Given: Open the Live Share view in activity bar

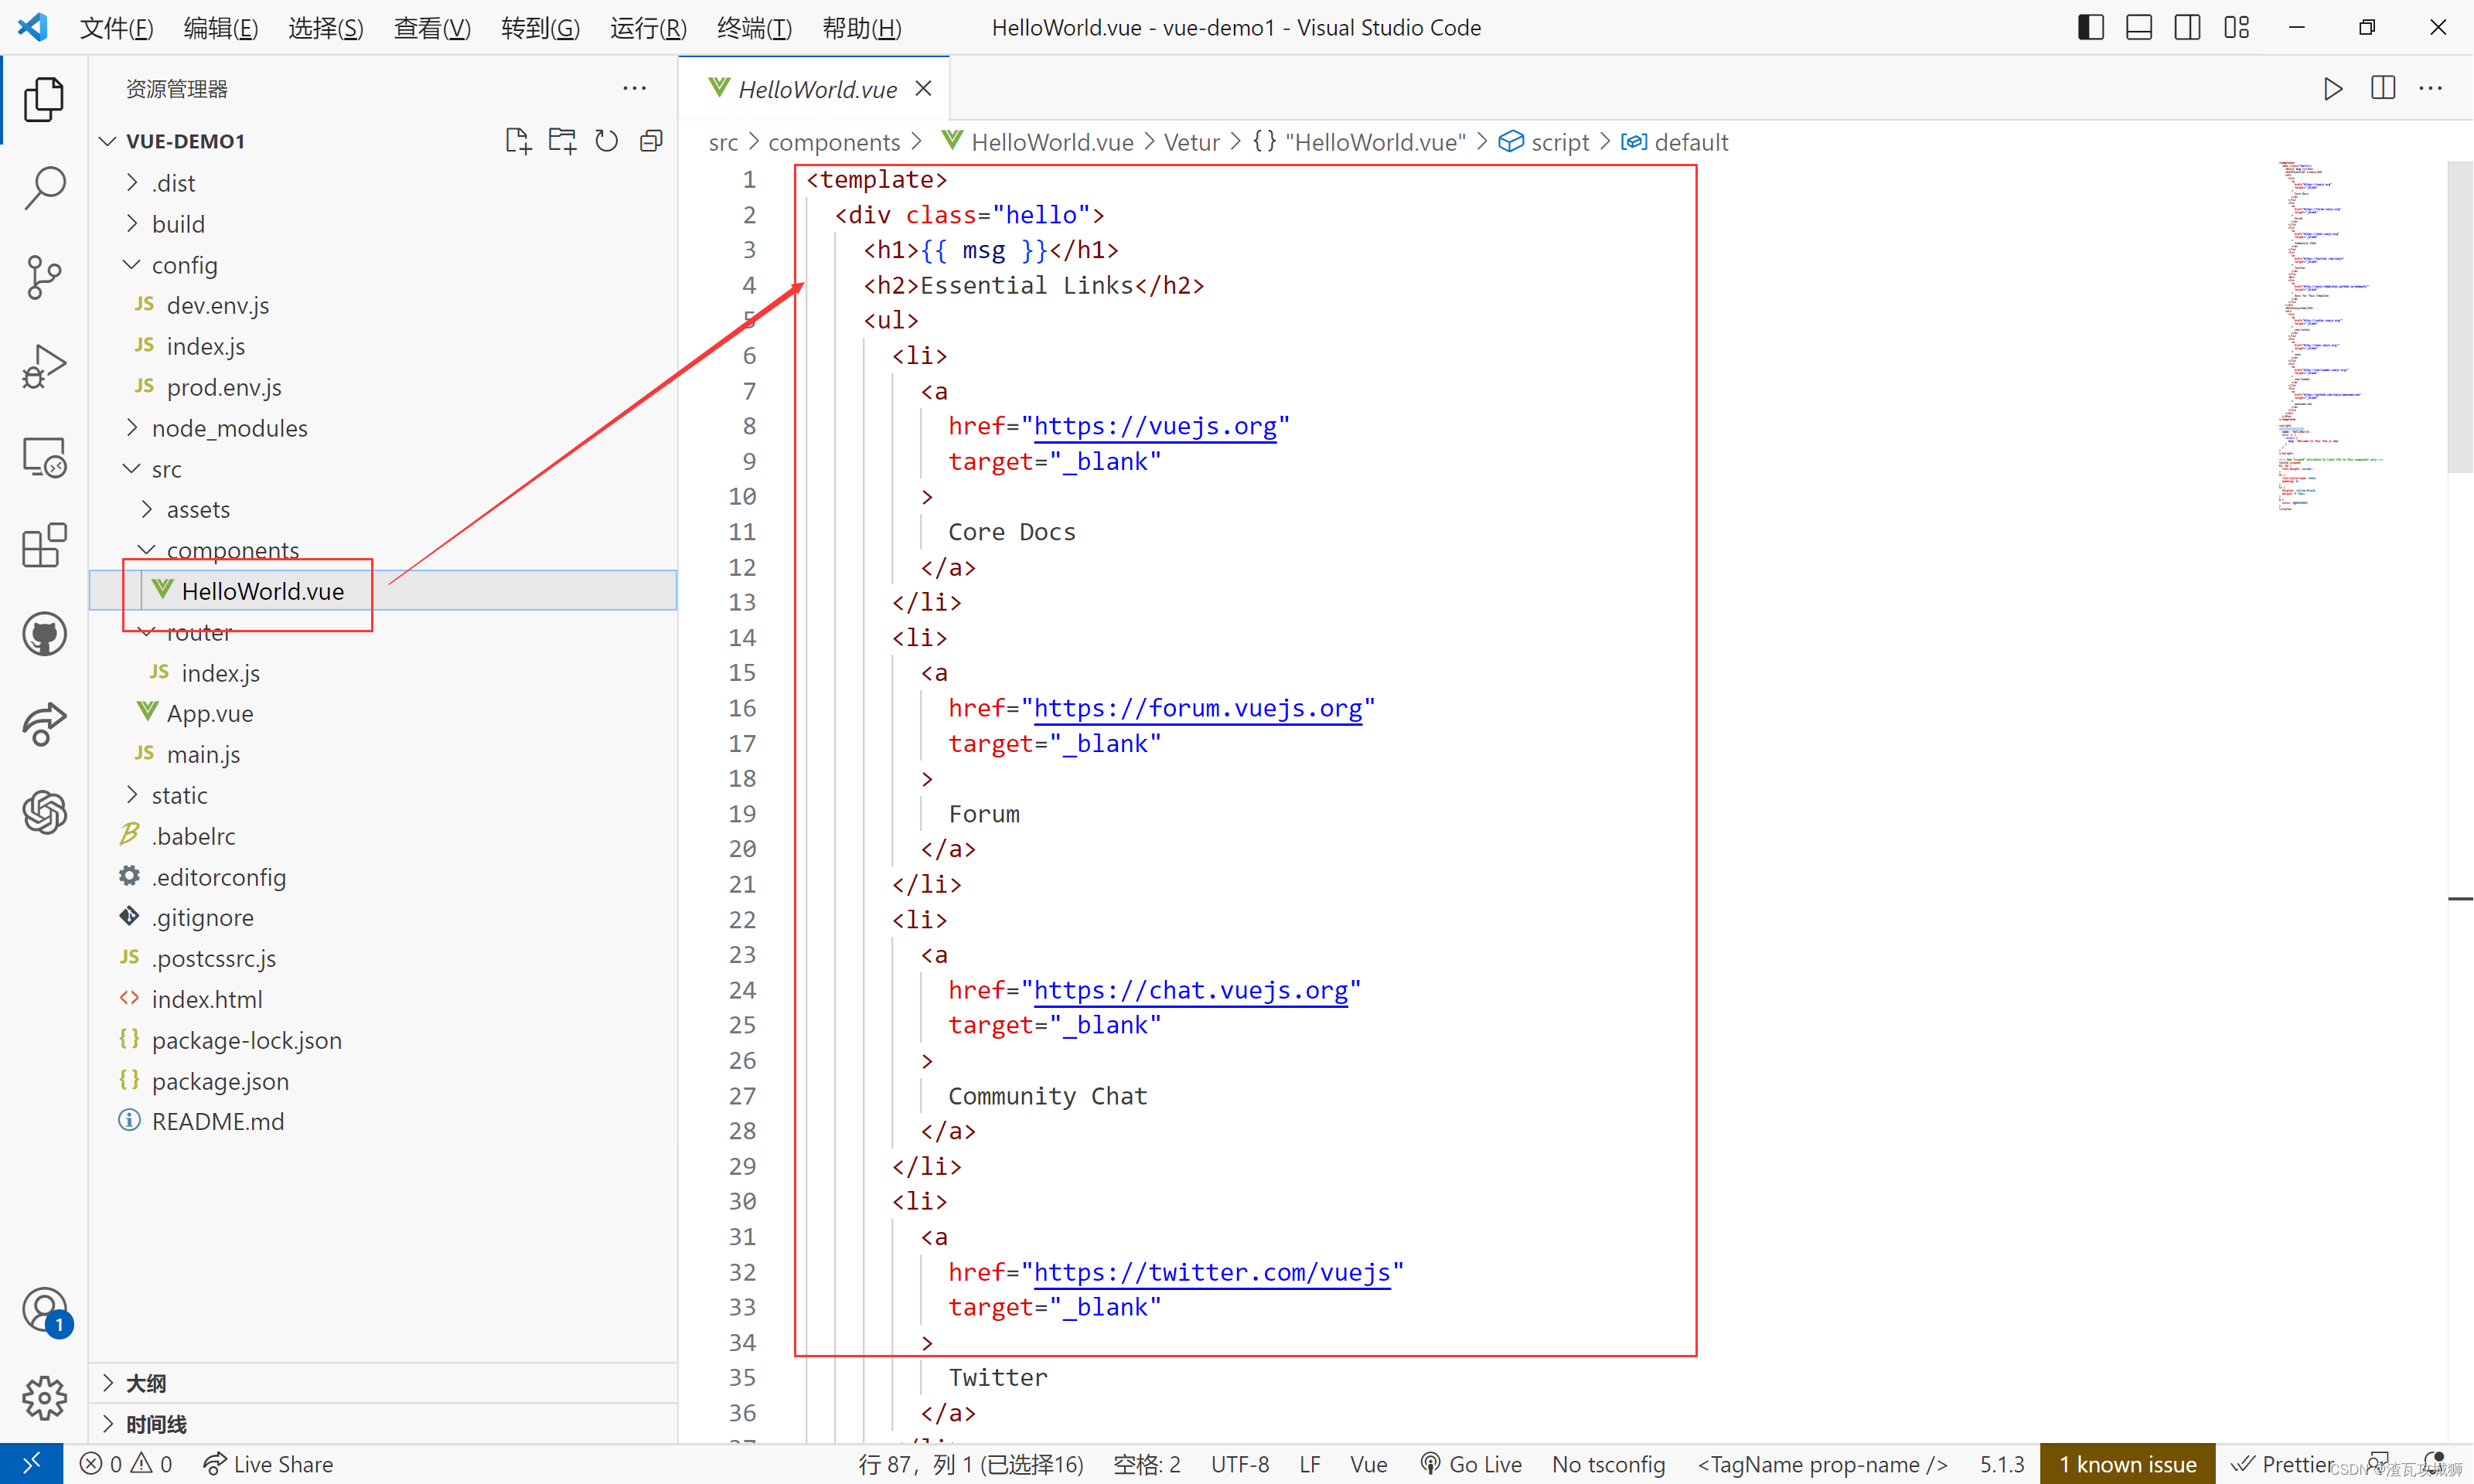Looking at the screenshot, I should pyautogui.click(x=44, y=723).
